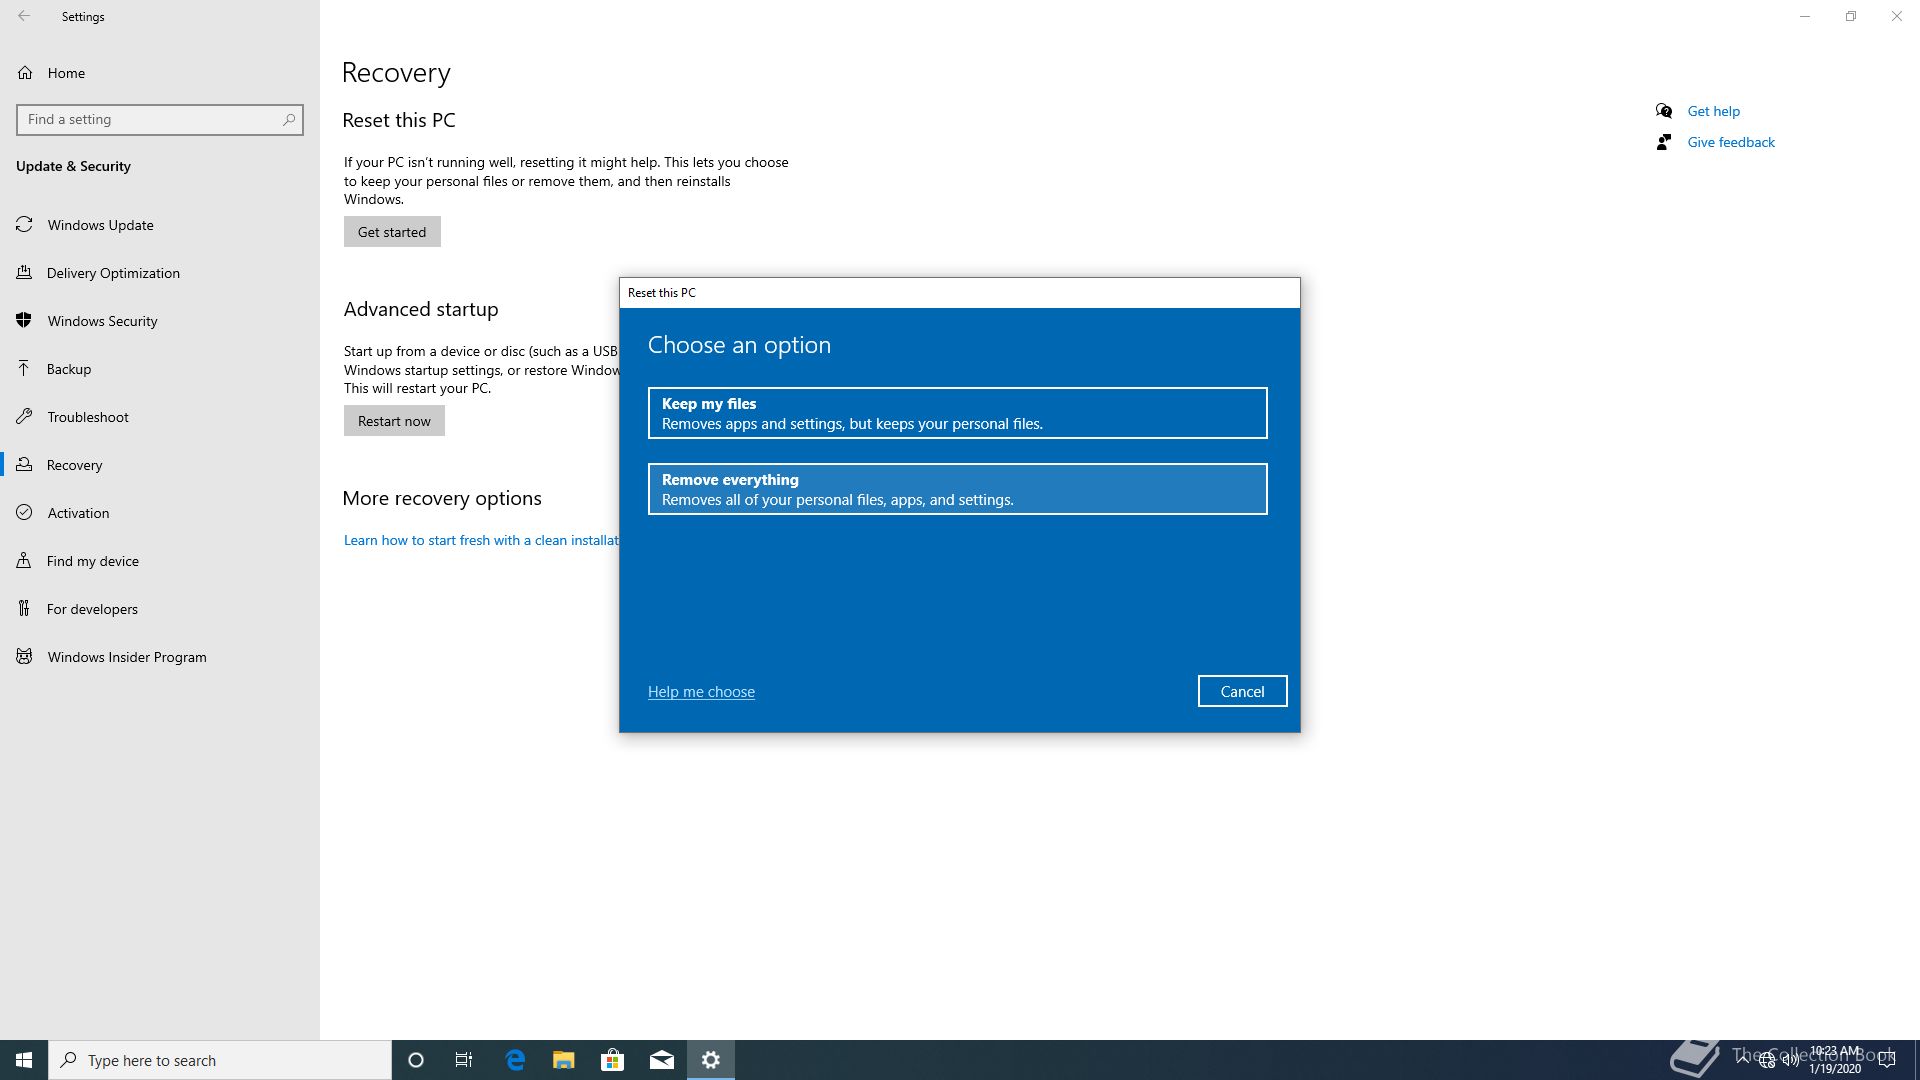Click the Find a setting search box
The image size is (1920, 1080).
150,120
